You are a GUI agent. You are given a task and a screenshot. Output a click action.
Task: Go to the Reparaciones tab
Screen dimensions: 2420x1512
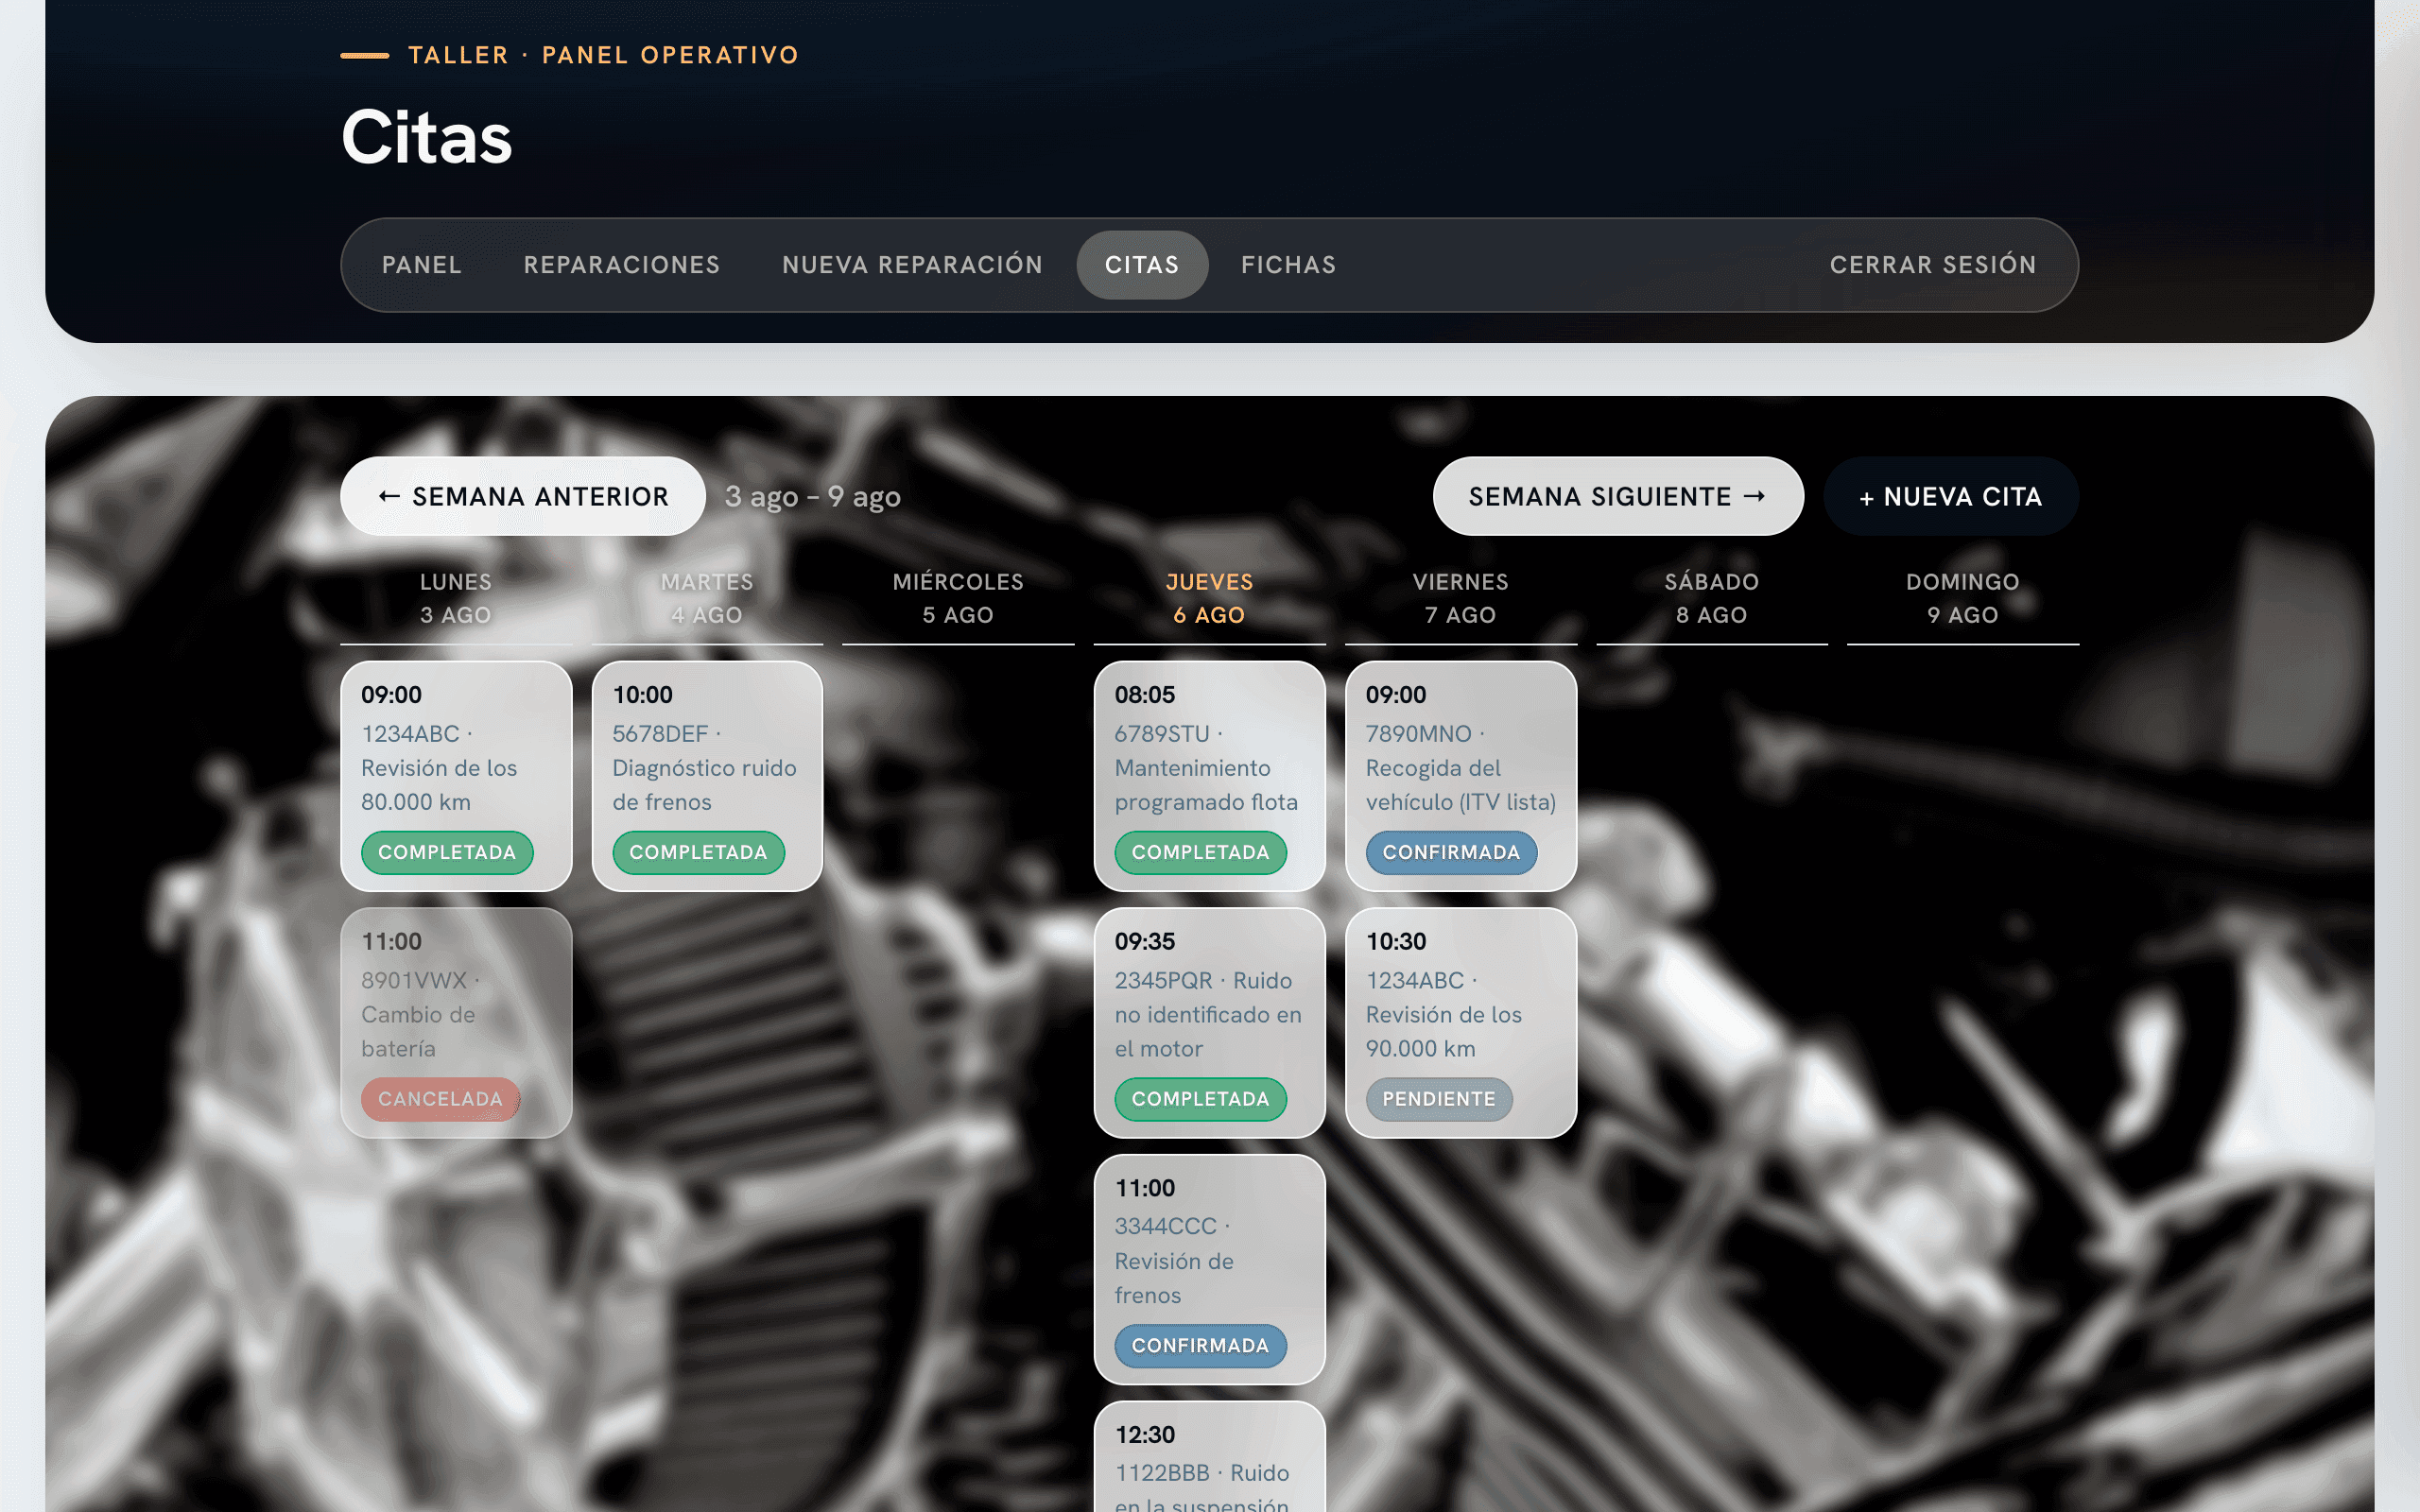622,265
